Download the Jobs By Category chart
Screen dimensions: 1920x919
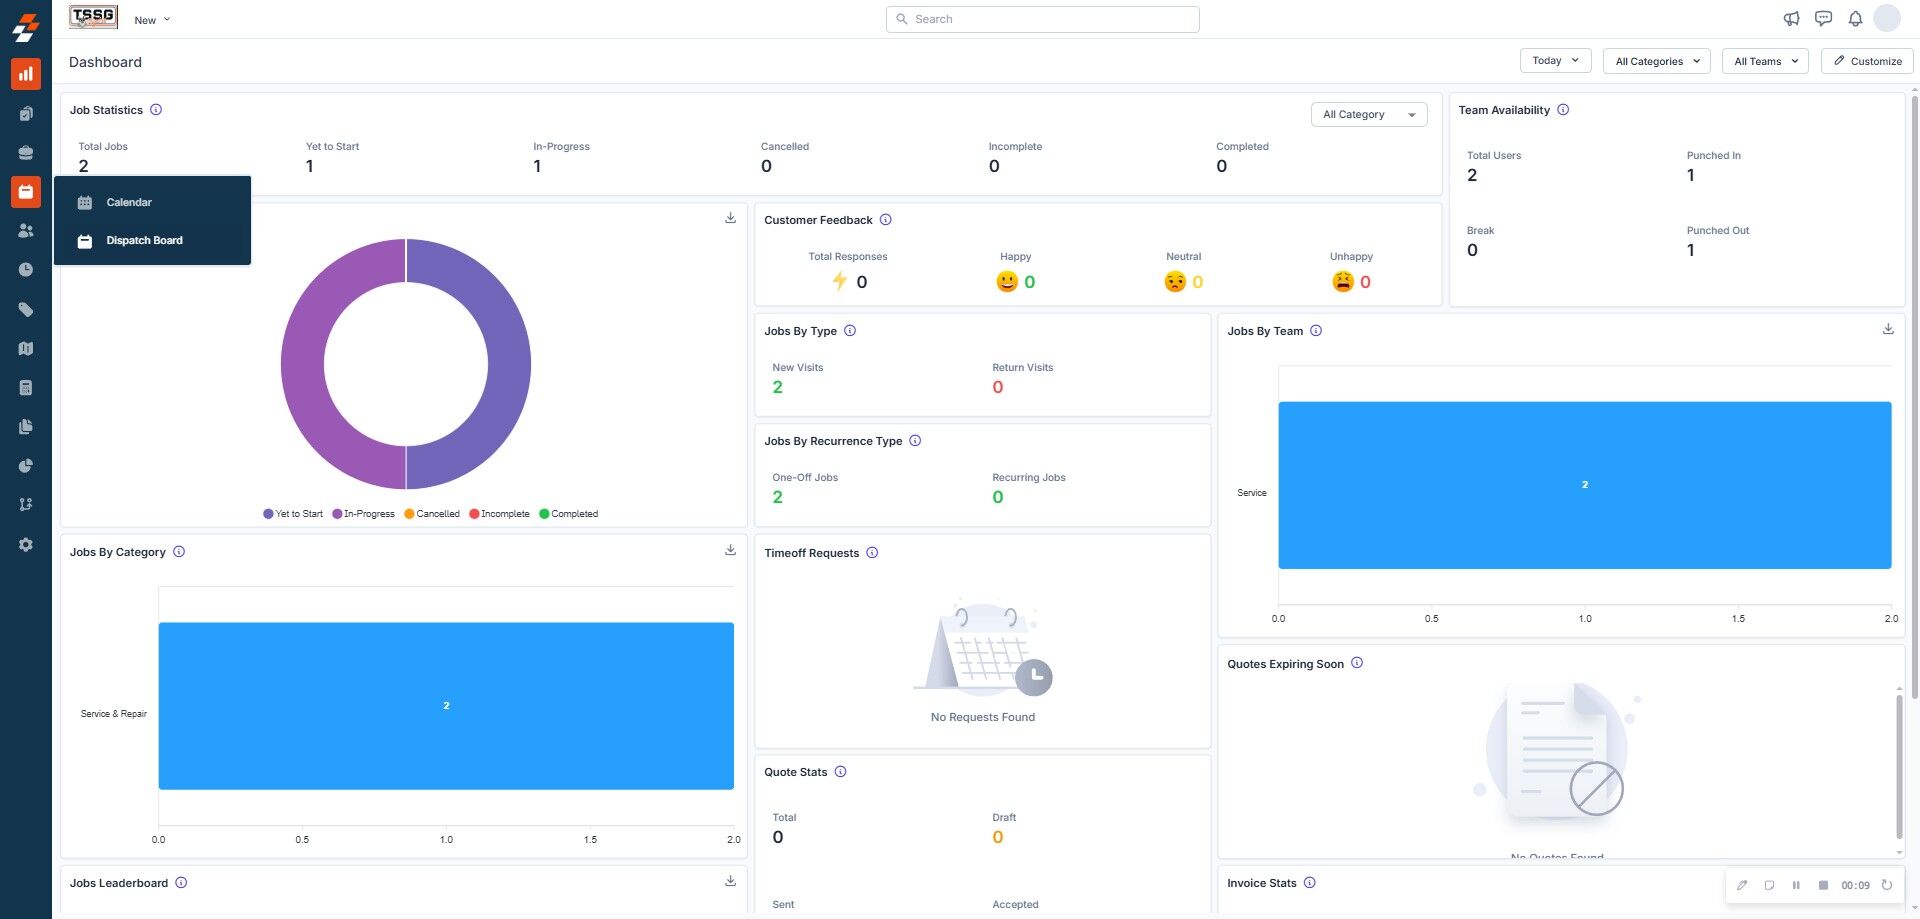pyautogui.click(x=730, y=550)
